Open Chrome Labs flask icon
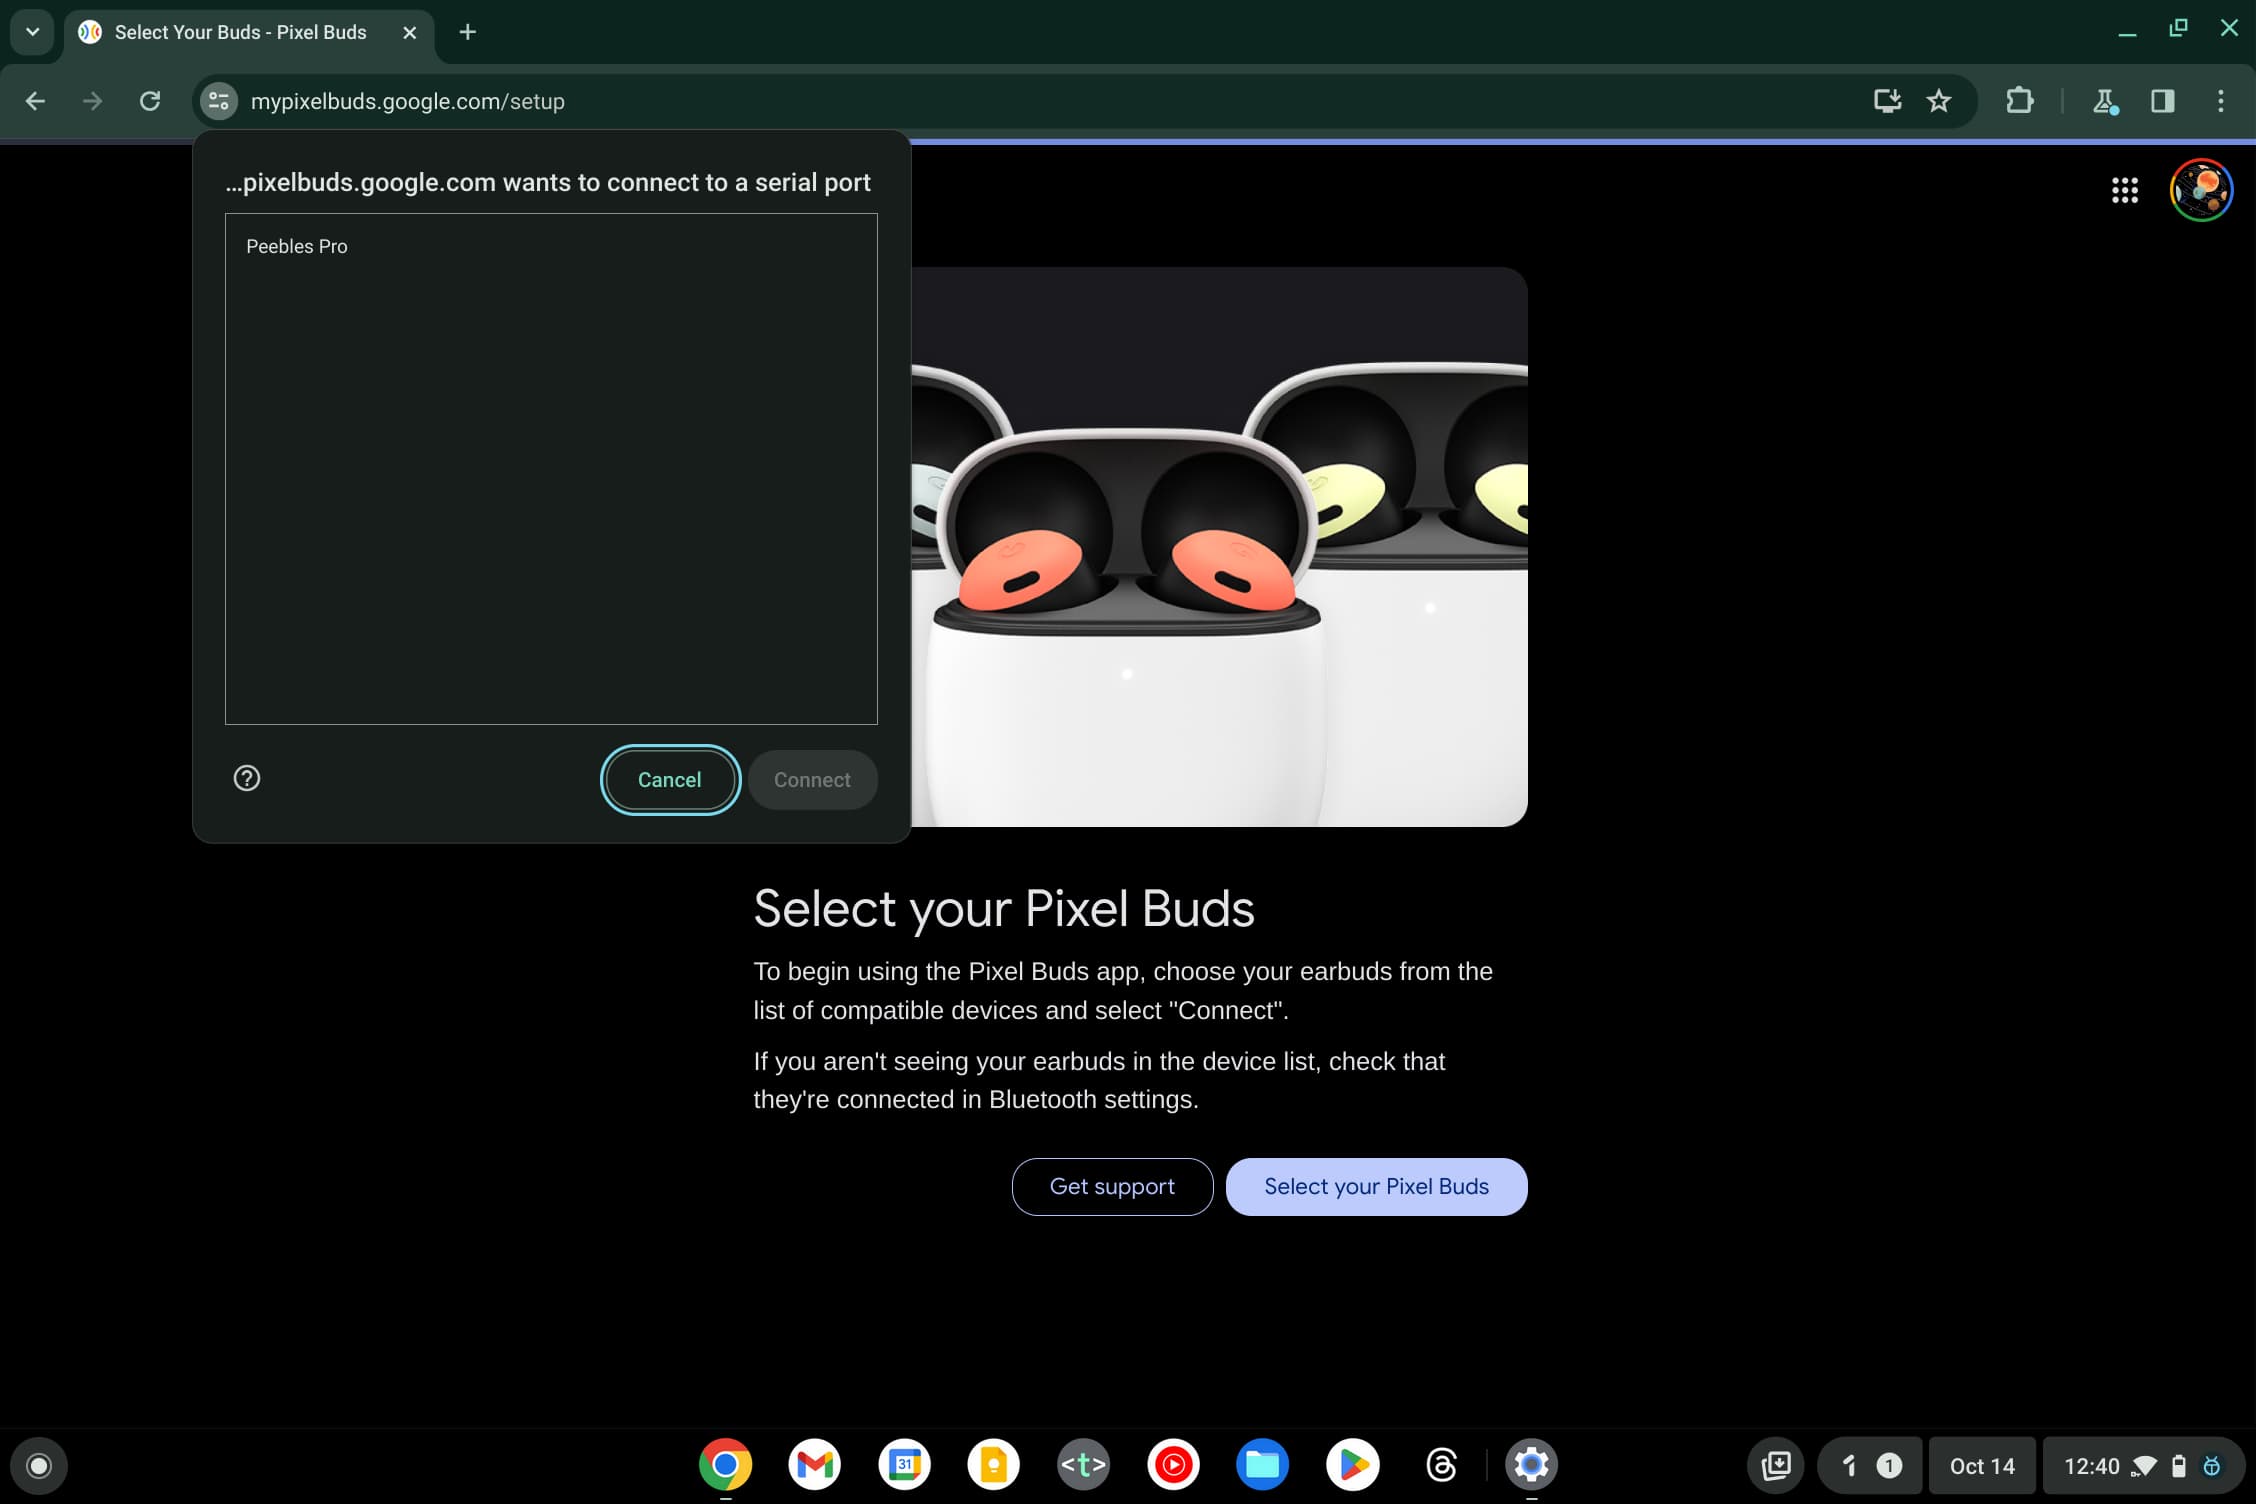 click(x=2105, y=101)
